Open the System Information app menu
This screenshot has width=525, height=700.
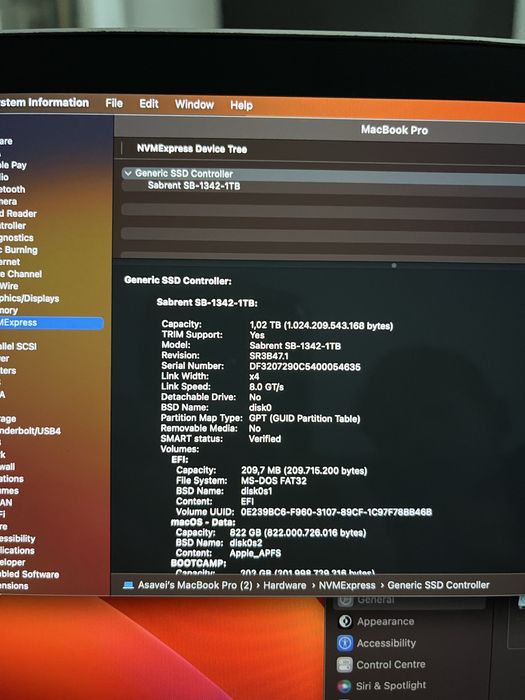44,102
